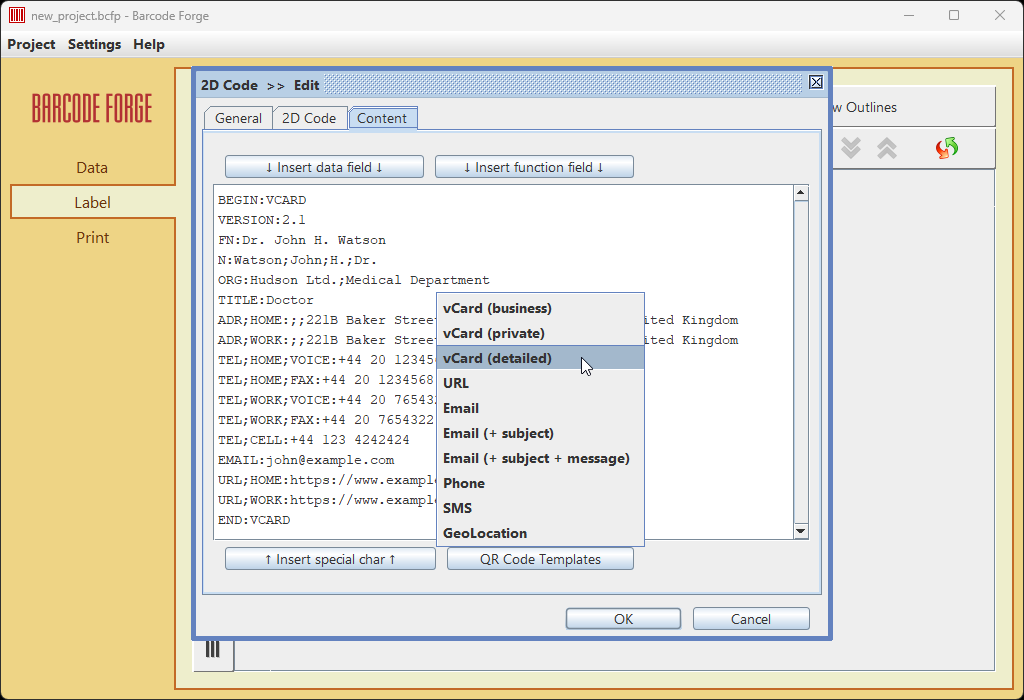Click the double chevron down icon
Viewport: 1024px width, 700px height.
coord(850,148)
